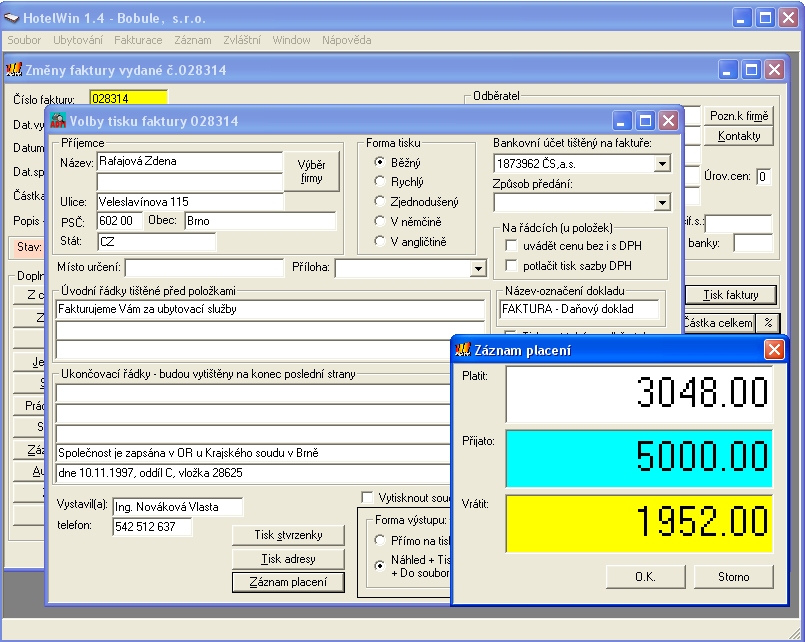Open the Ubytování menu

click(78, 40)
